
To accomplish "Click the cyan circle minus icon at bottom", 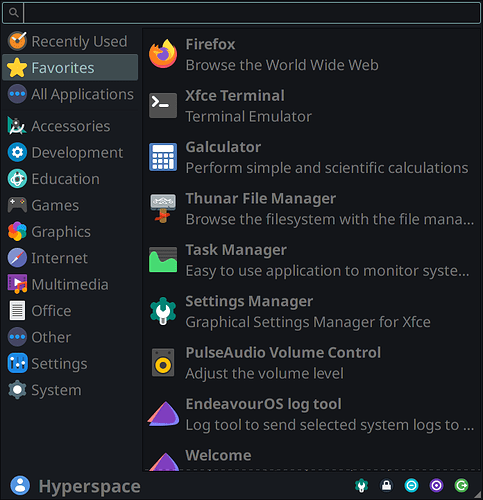I will point(411,485).
